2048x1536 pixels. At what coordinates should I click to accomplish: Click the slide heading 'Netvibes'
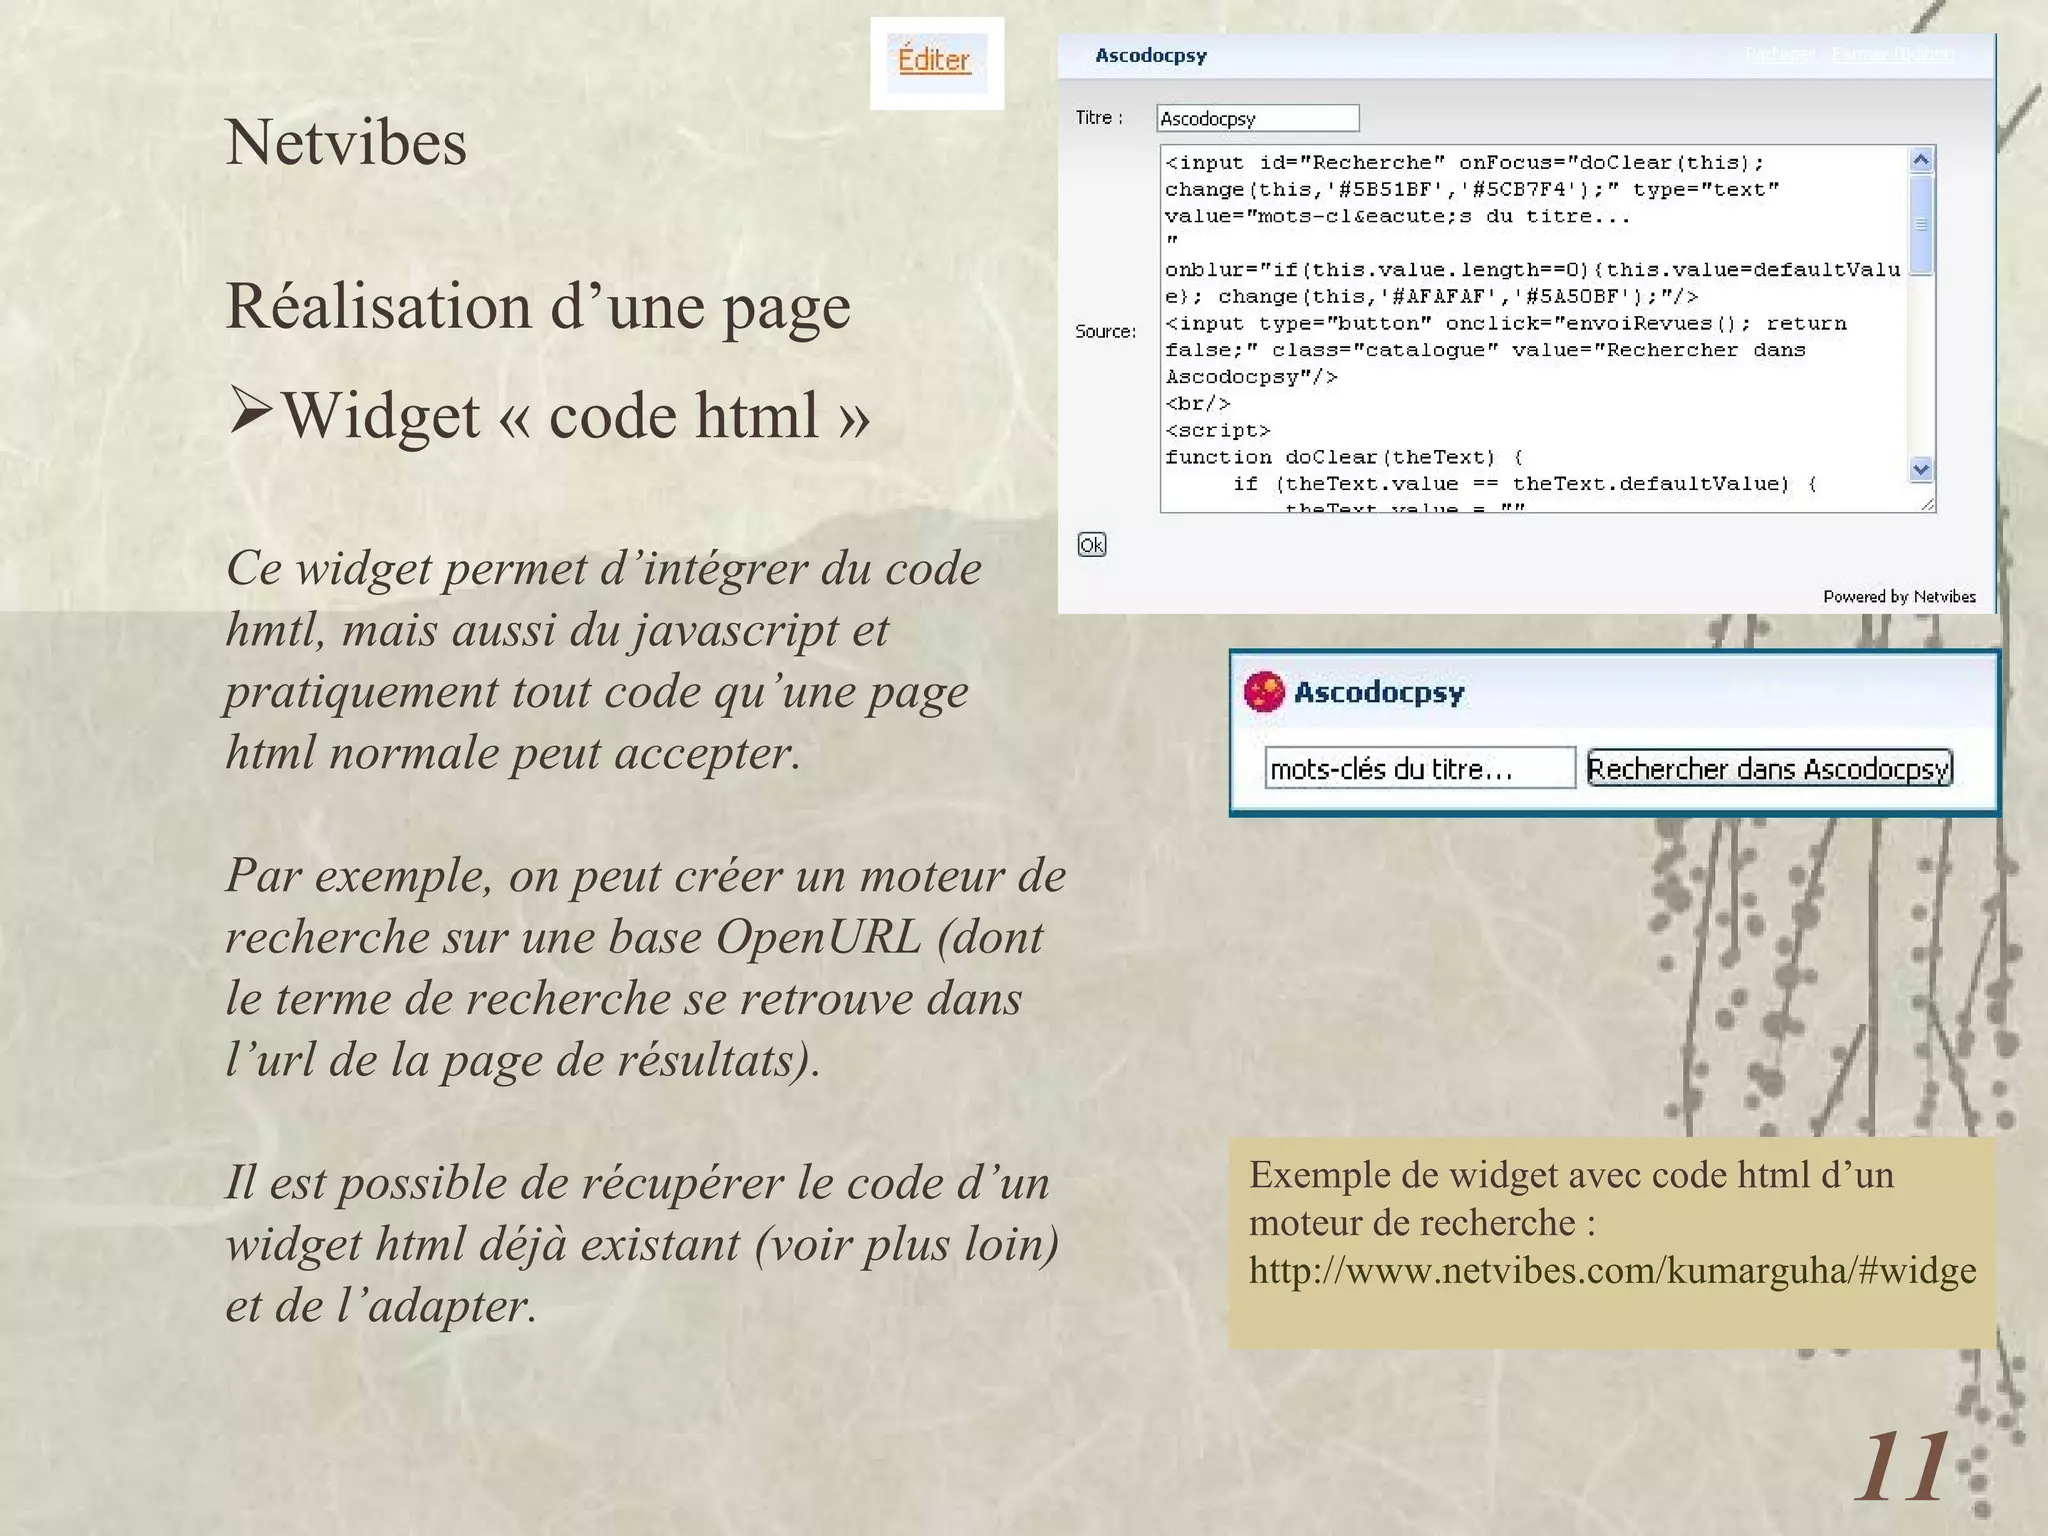346,142
